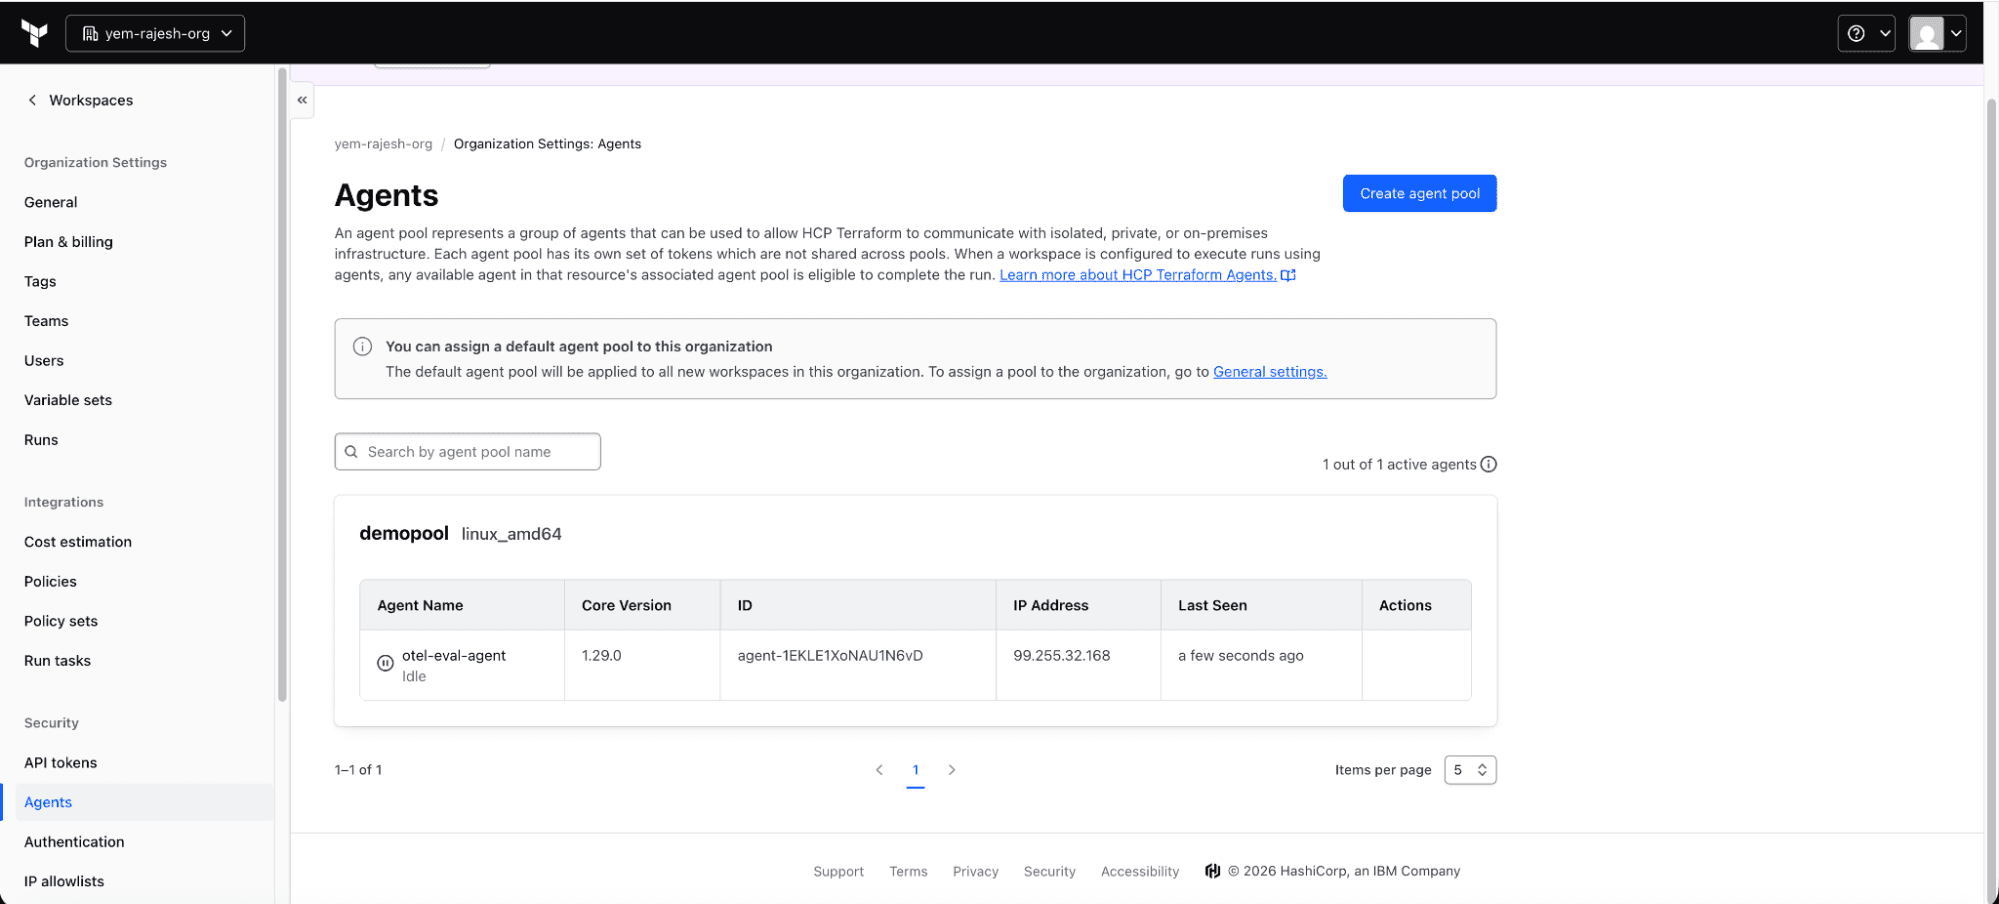Image resolution: width=1999 pixels, height=904 pixels.
Task: Click the linux_amd64 label beside demopool
Action: (511, 534)
